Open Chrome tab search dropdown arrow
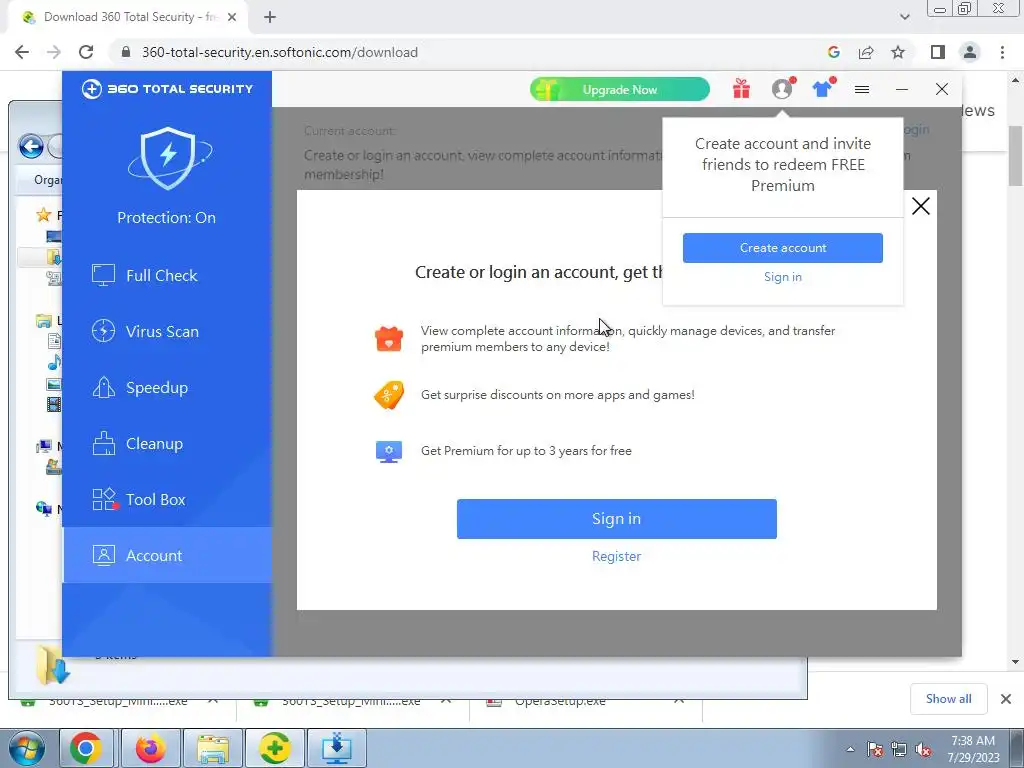The width and height of the screenshot is (1024, 768). coord(904,17)
